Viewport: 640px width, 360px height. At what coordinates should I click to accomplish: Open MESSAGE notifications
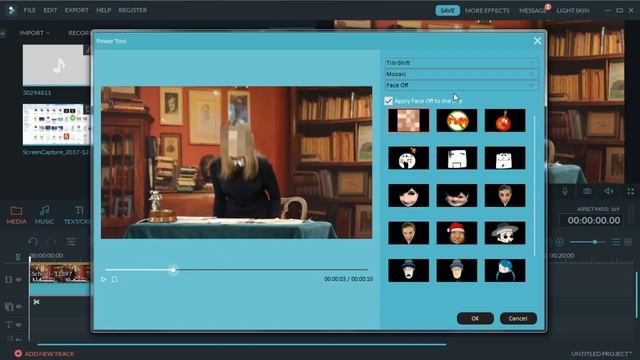click(533, 11)
